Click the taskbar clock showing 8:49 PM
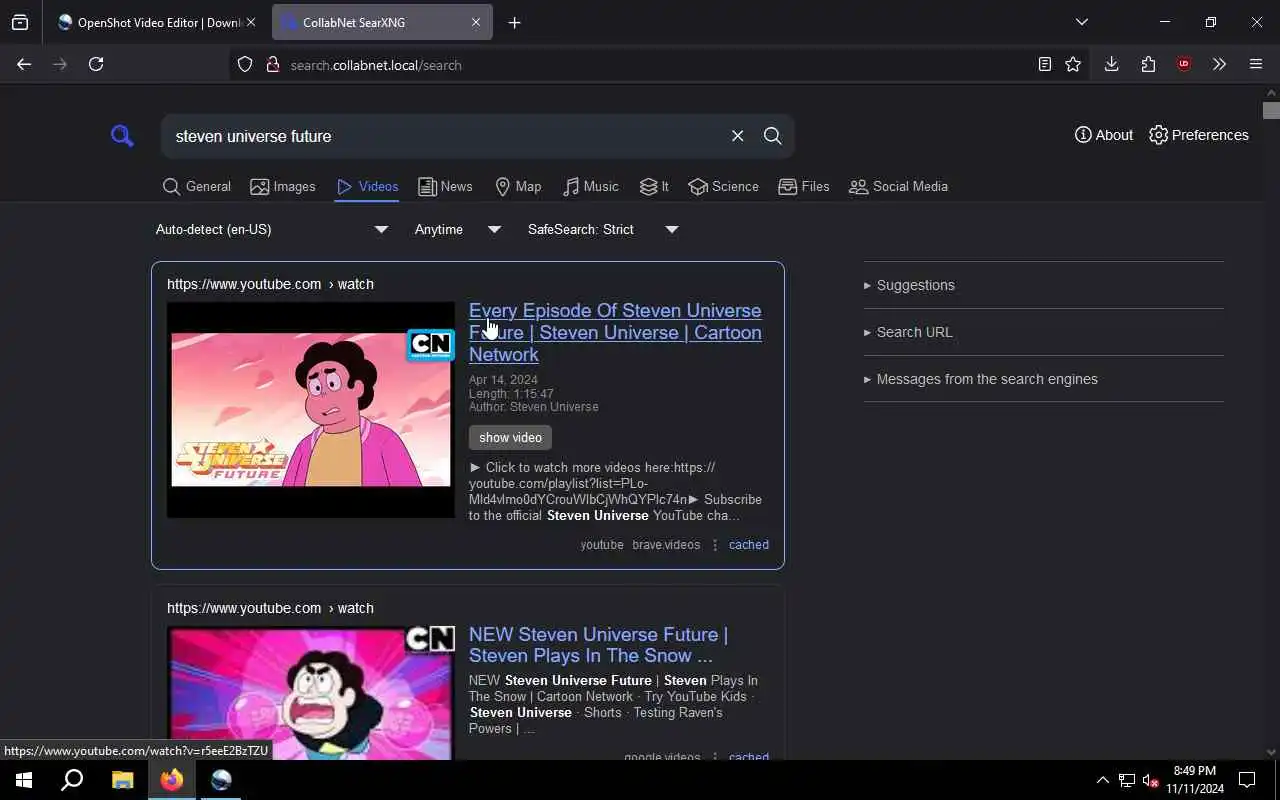 (x=1195, y=780)
